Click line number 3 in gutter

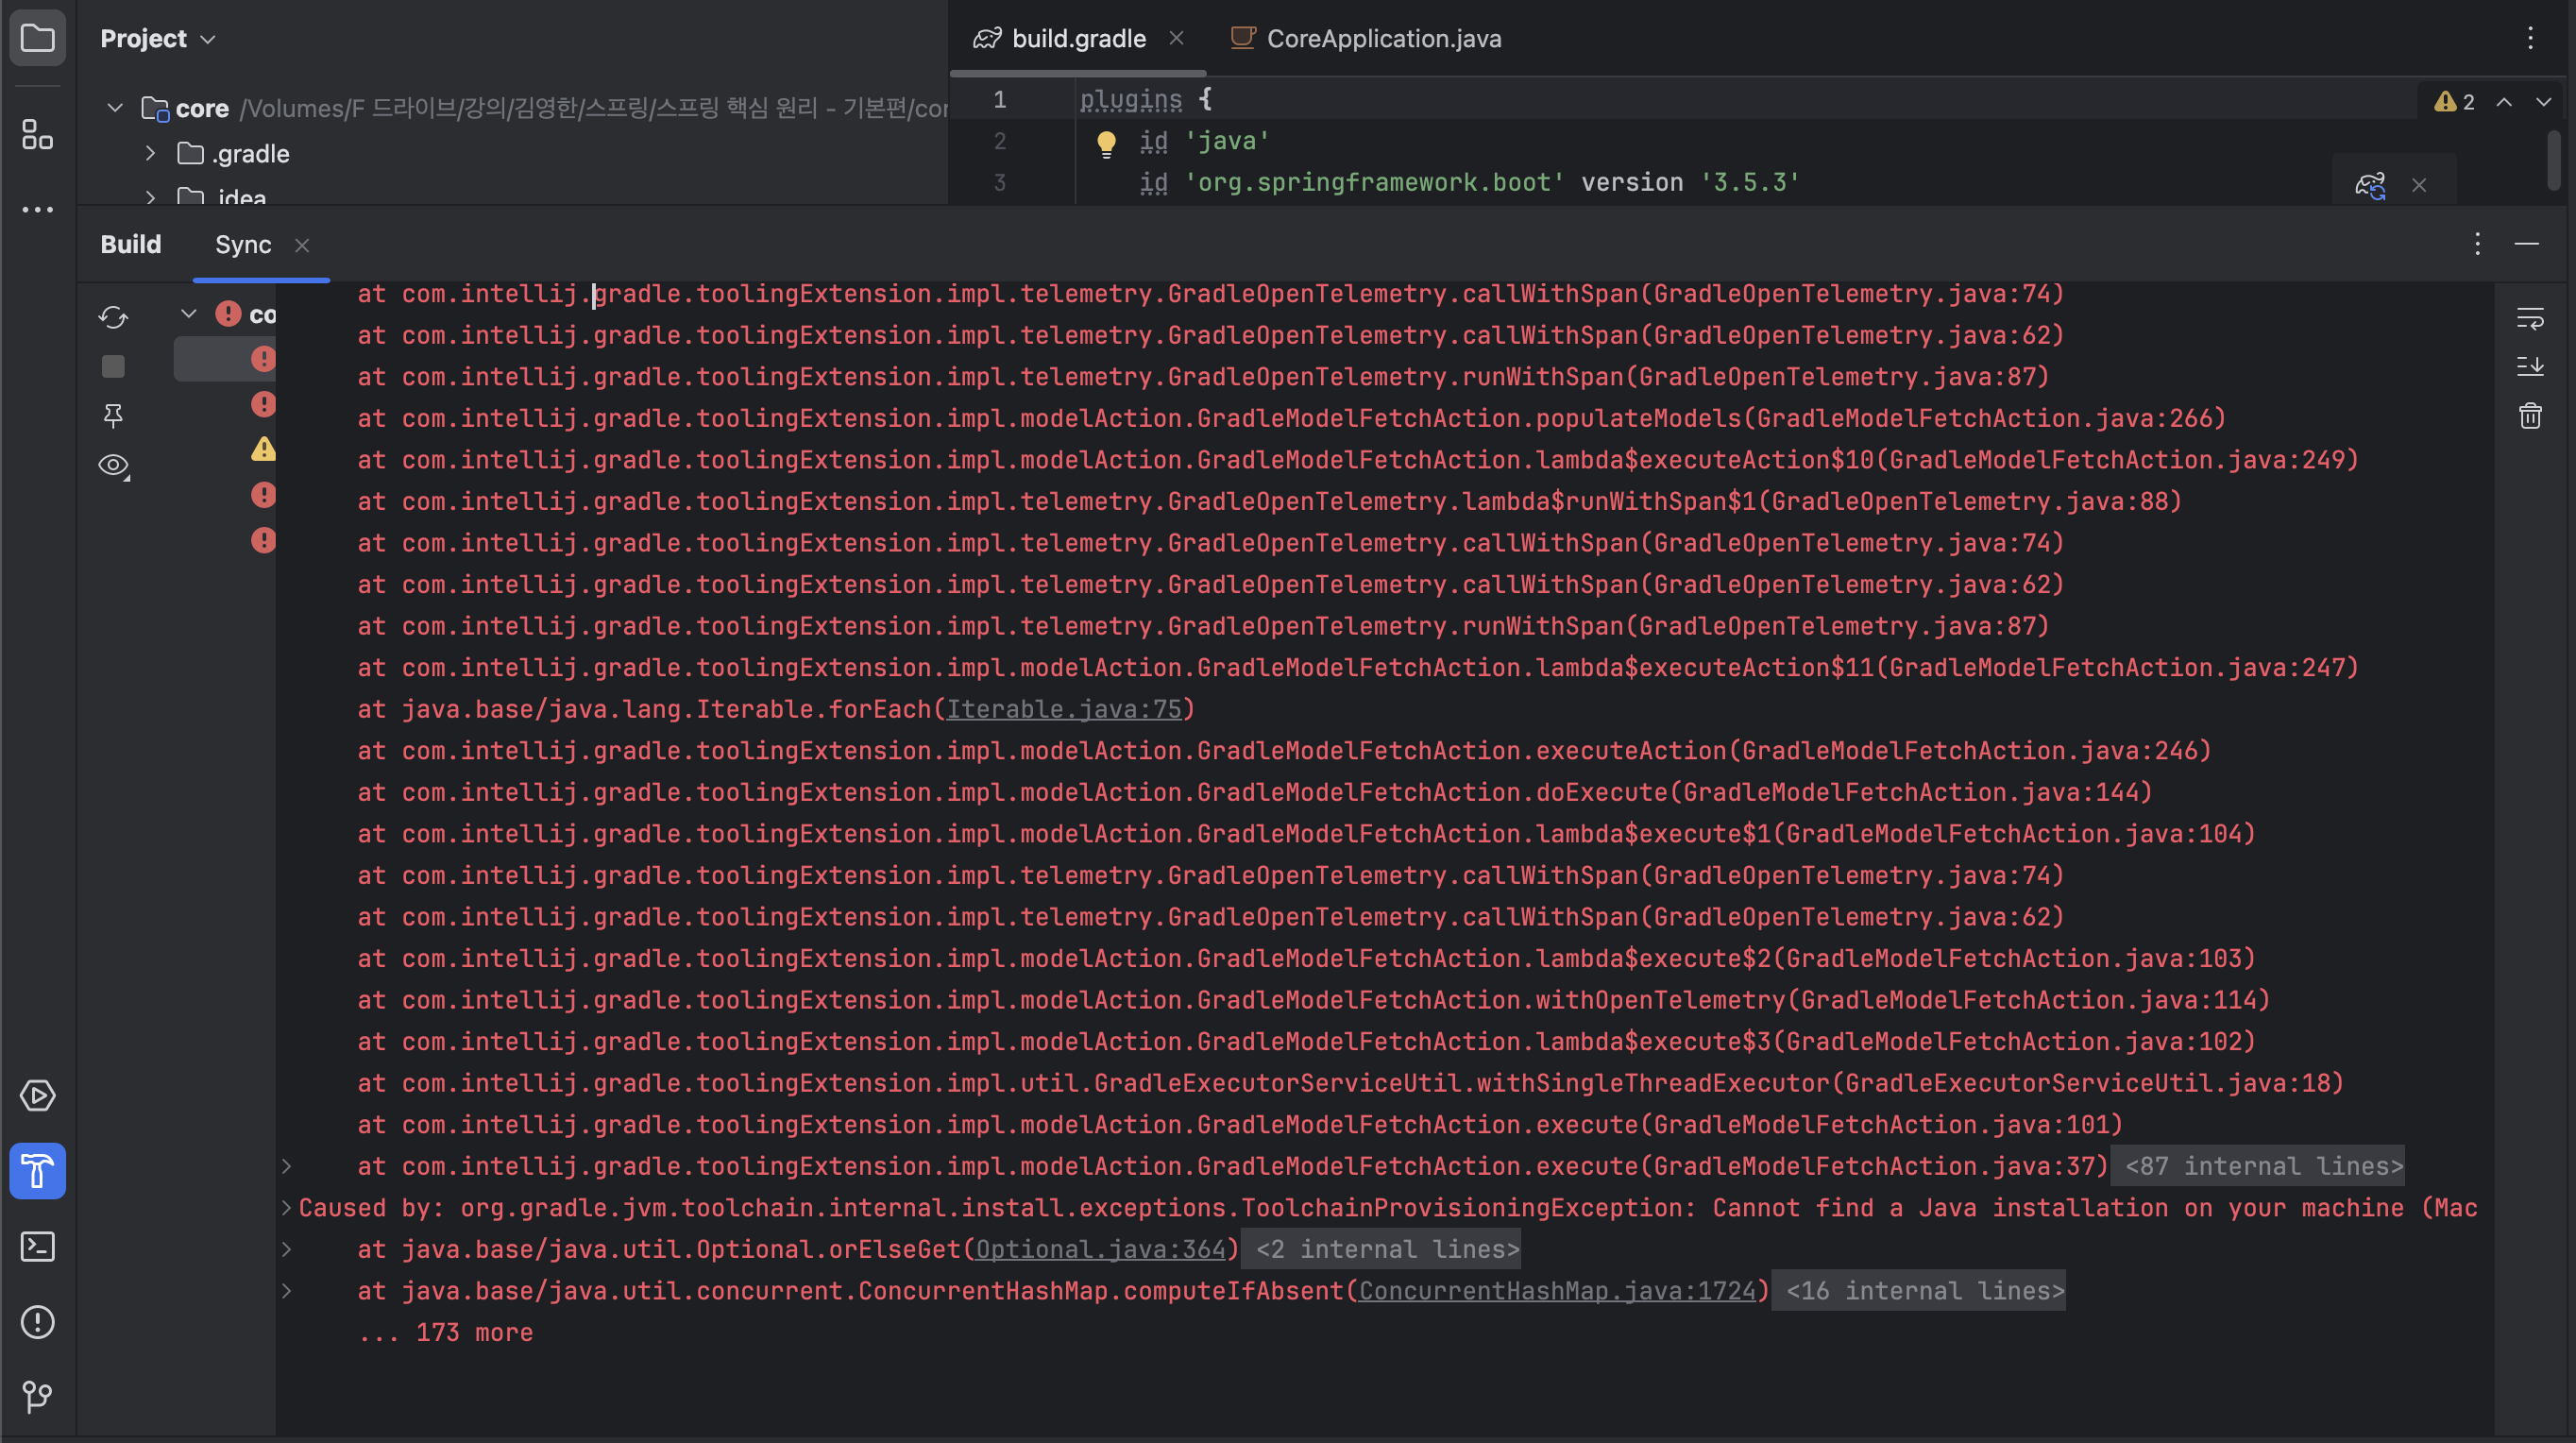coord(999,182)
